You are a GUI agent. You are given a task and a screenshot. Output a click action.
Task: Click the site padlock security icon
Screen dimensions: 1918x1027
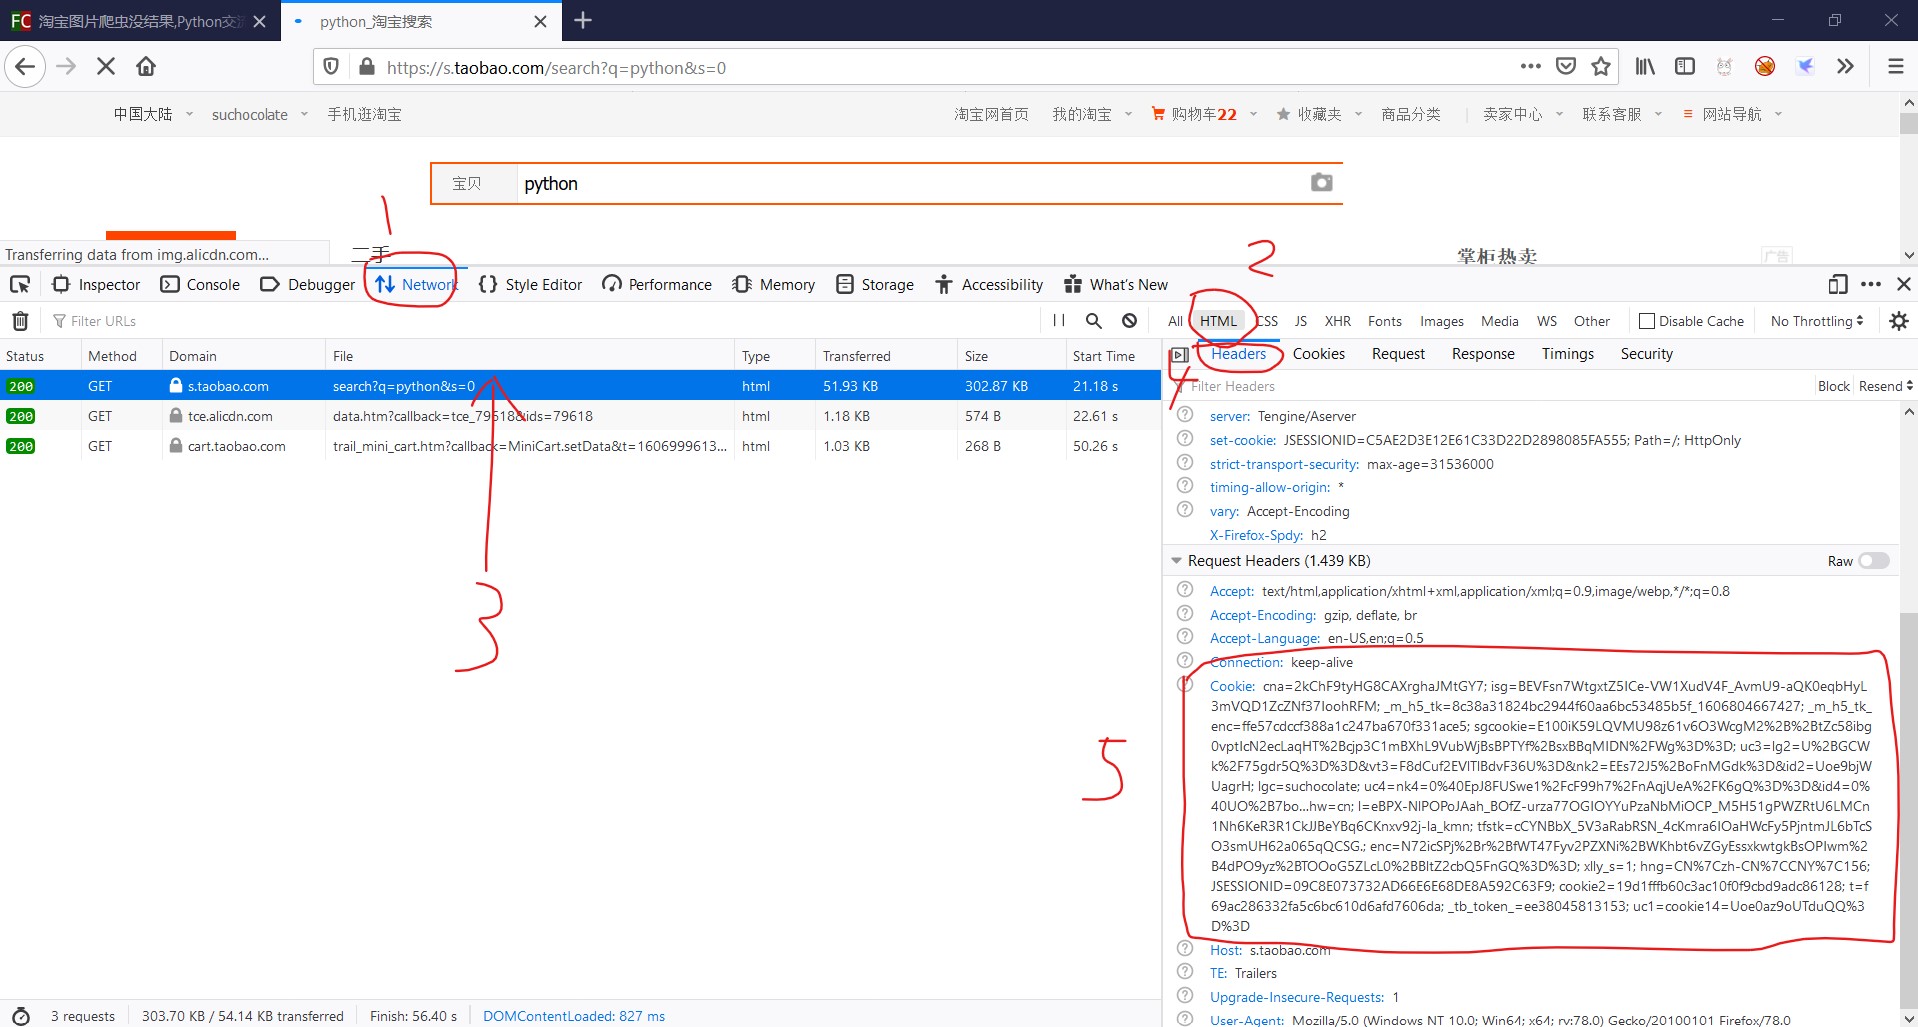click(x=366, y=67)
